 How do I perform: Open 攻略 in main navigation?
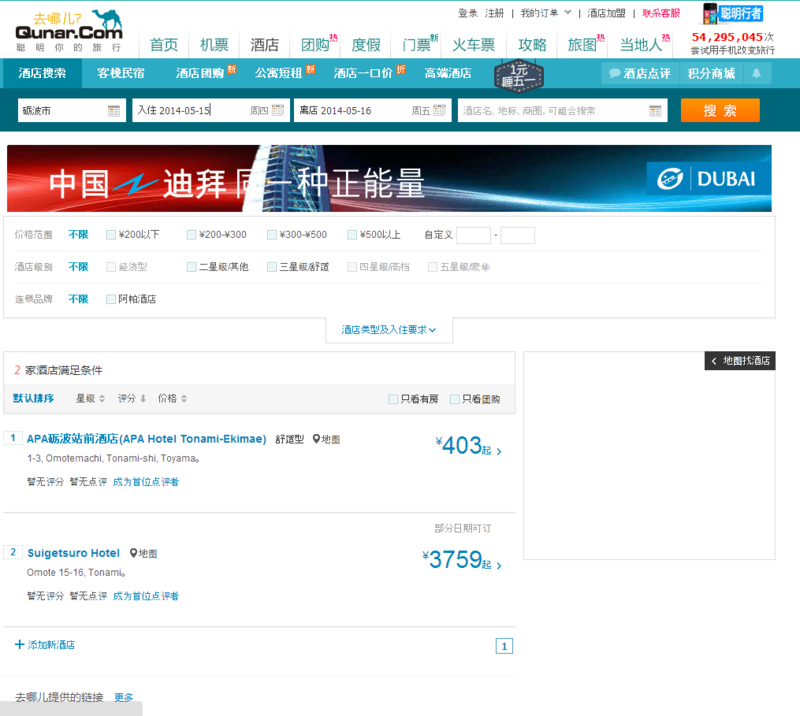[532, 45]
